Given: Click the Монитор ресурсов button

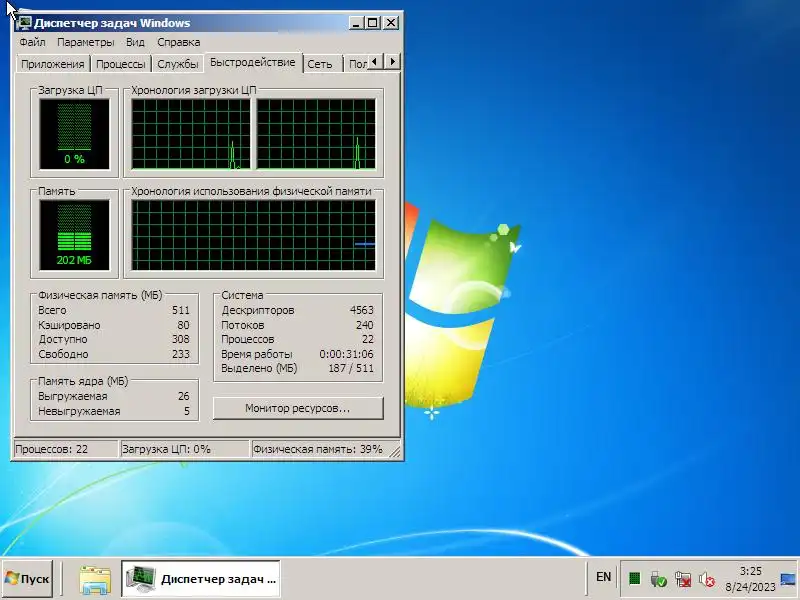Looking at the screenshot, I should coord(297,409).
